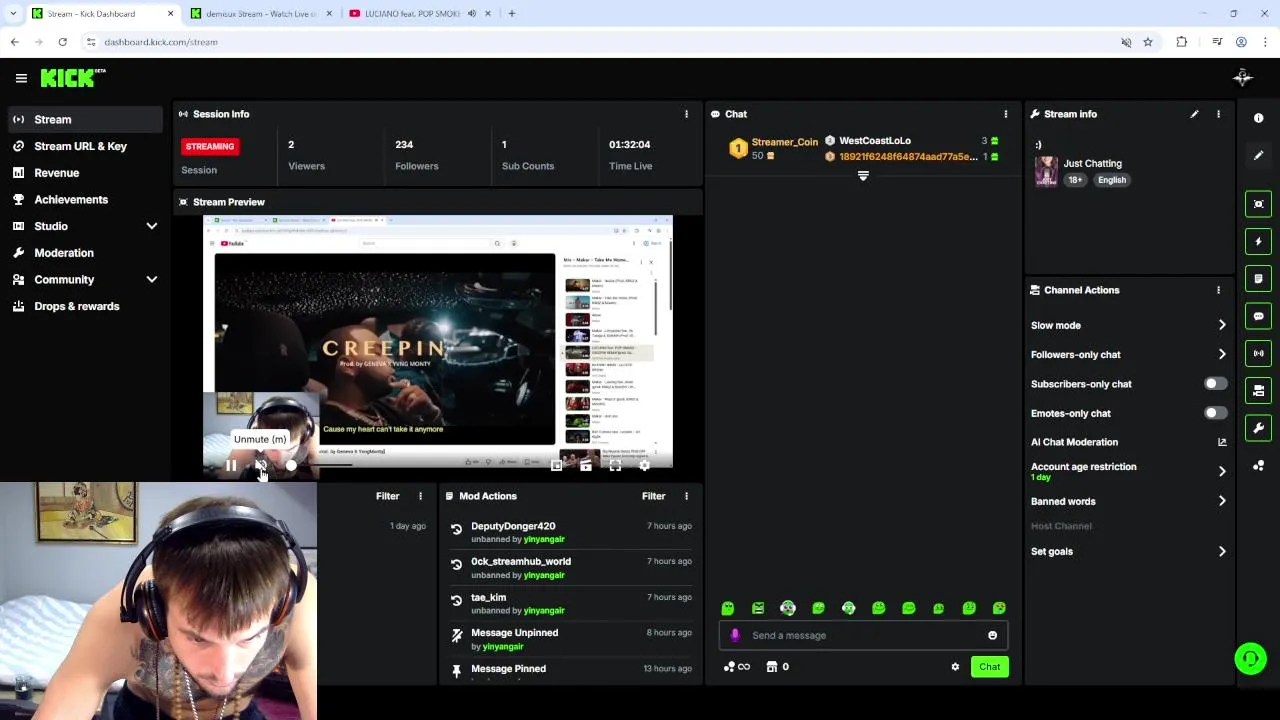Image resolution: width=1280 pixels, height=720 pixels.
Task: Open the Stream page in the sidebar
Action: [x=84, y=119]
